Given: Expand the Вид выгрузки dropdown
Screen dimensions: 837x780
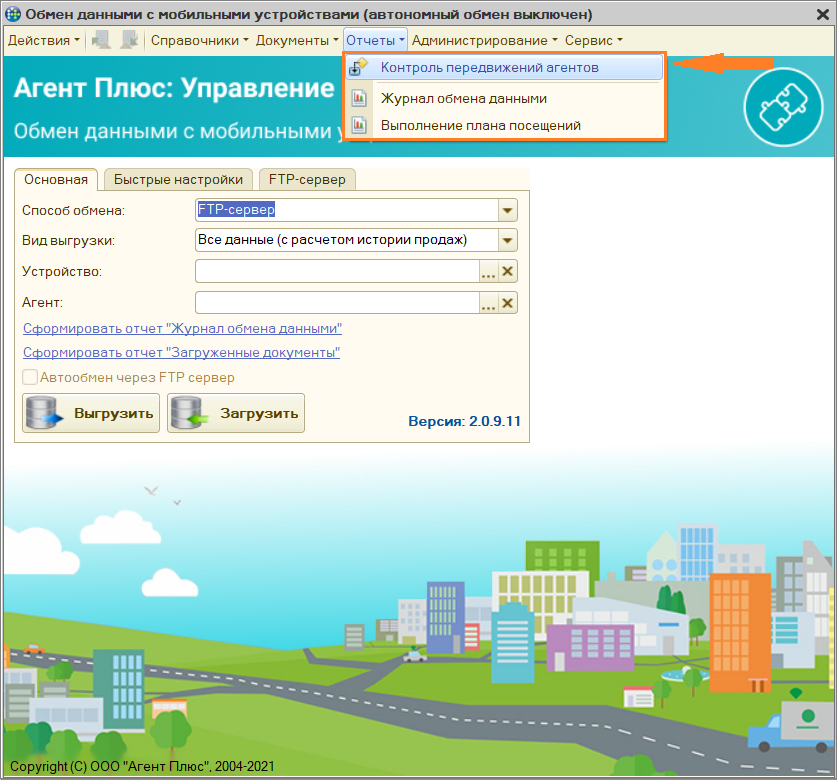Looking at the screenshot, I should pos(508,240).
